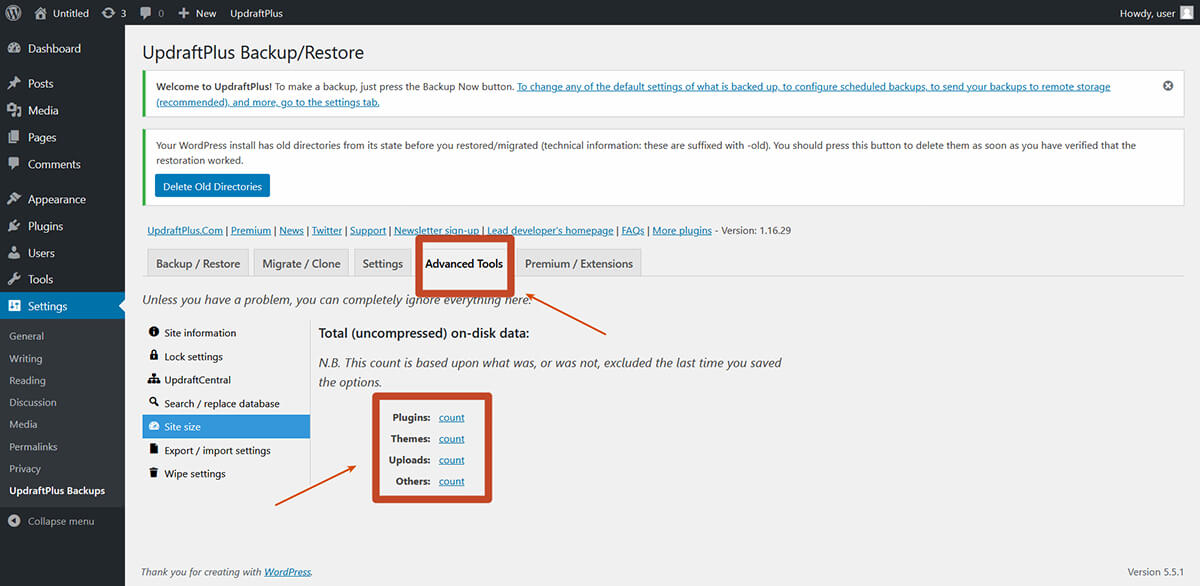1200x586 pixels.
Task: Click the Export / import settings file icon
Action: (154, 450)
